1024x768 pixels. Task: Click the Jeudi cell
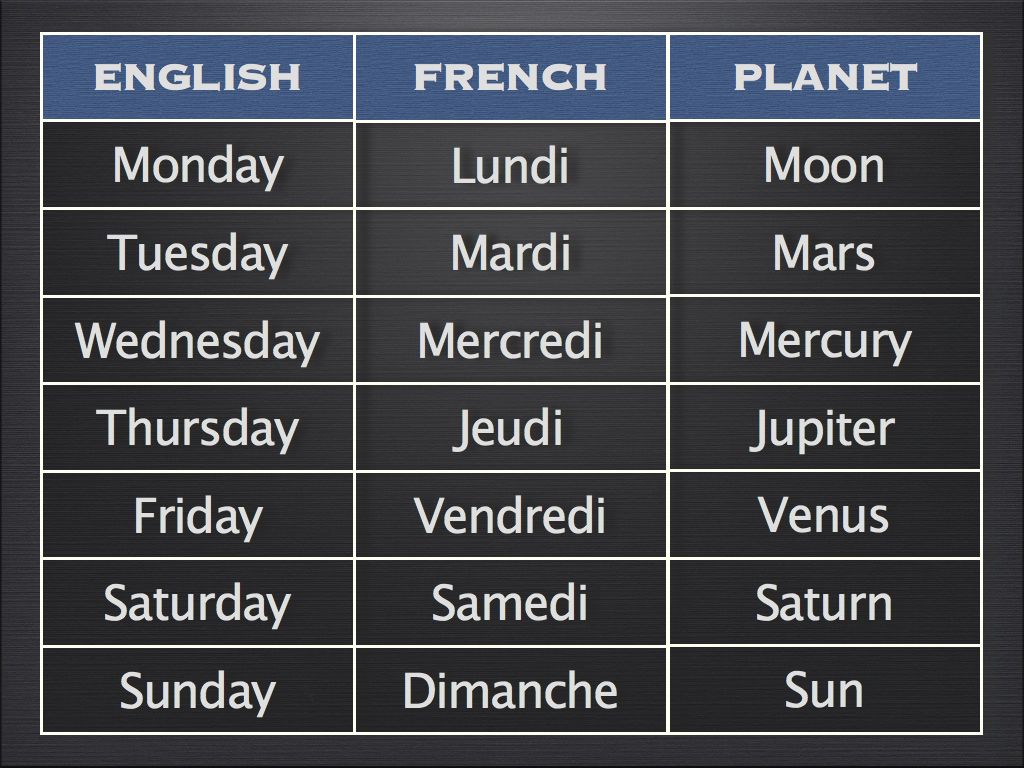click(x=511, y=427)
